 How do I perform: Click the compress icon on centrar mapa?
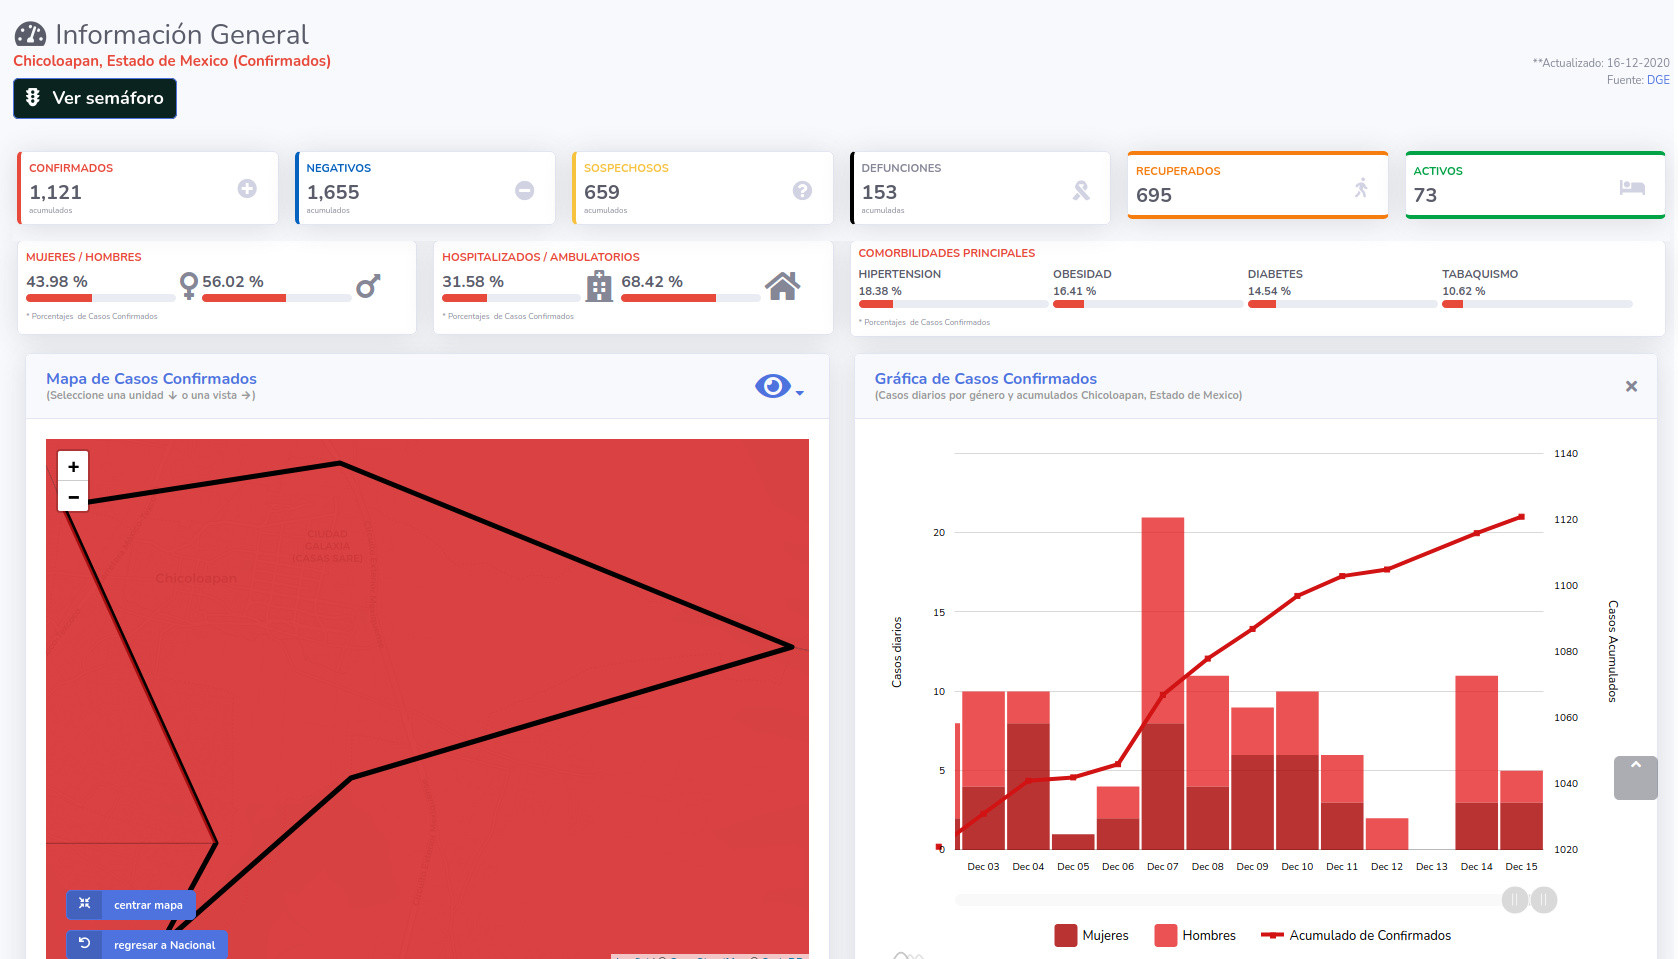coord(84,903)
